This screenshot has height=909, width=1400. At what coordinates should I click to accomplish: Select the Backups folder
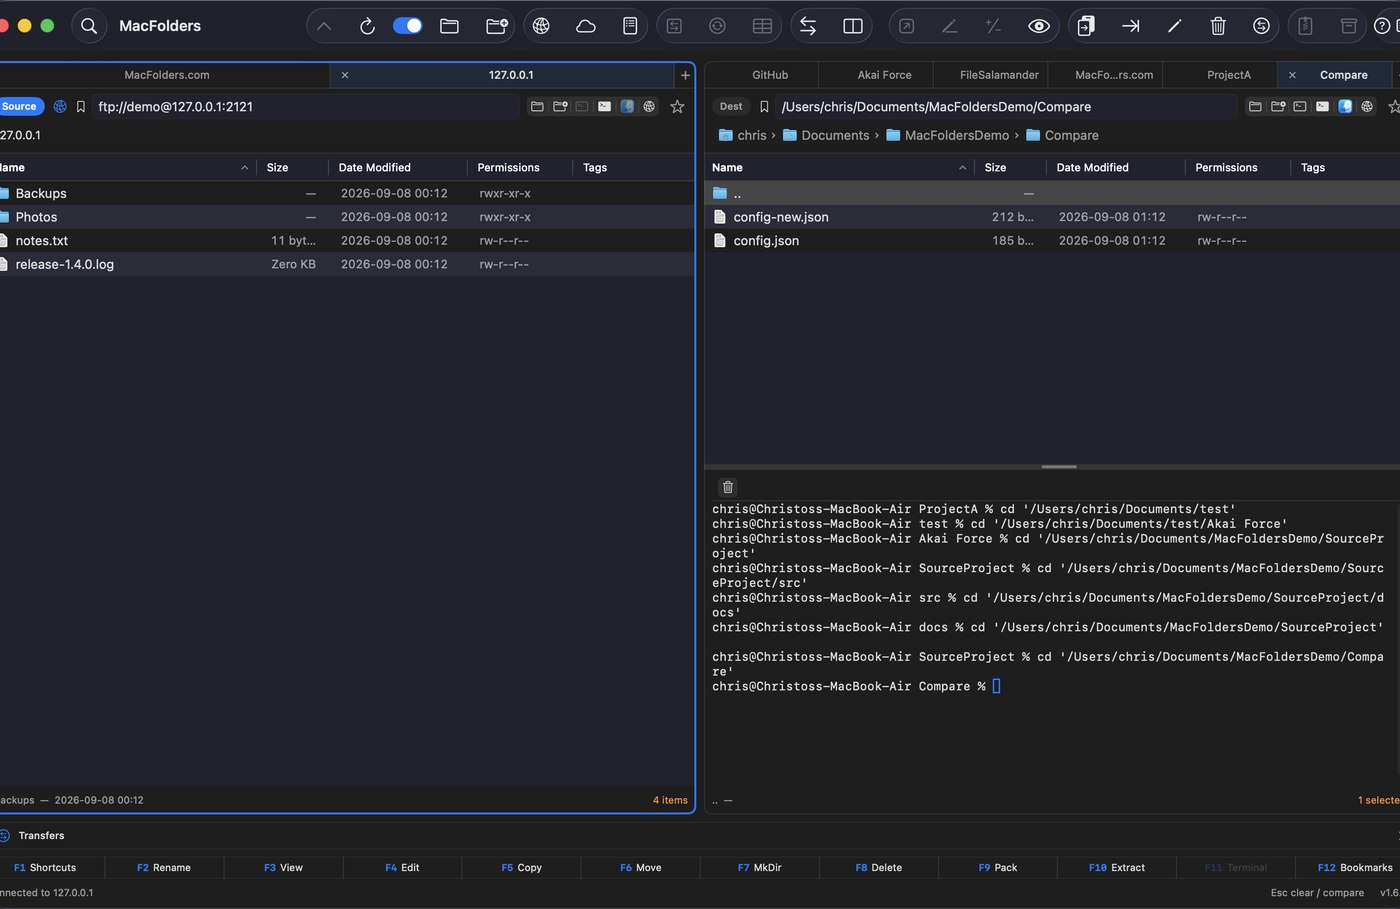(x=347, y=193)
